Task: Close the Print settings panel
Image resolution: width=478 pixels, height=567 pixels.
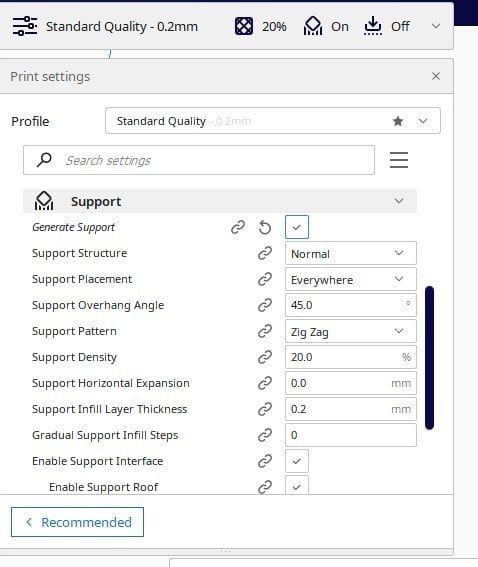Action: coord(436,76)
